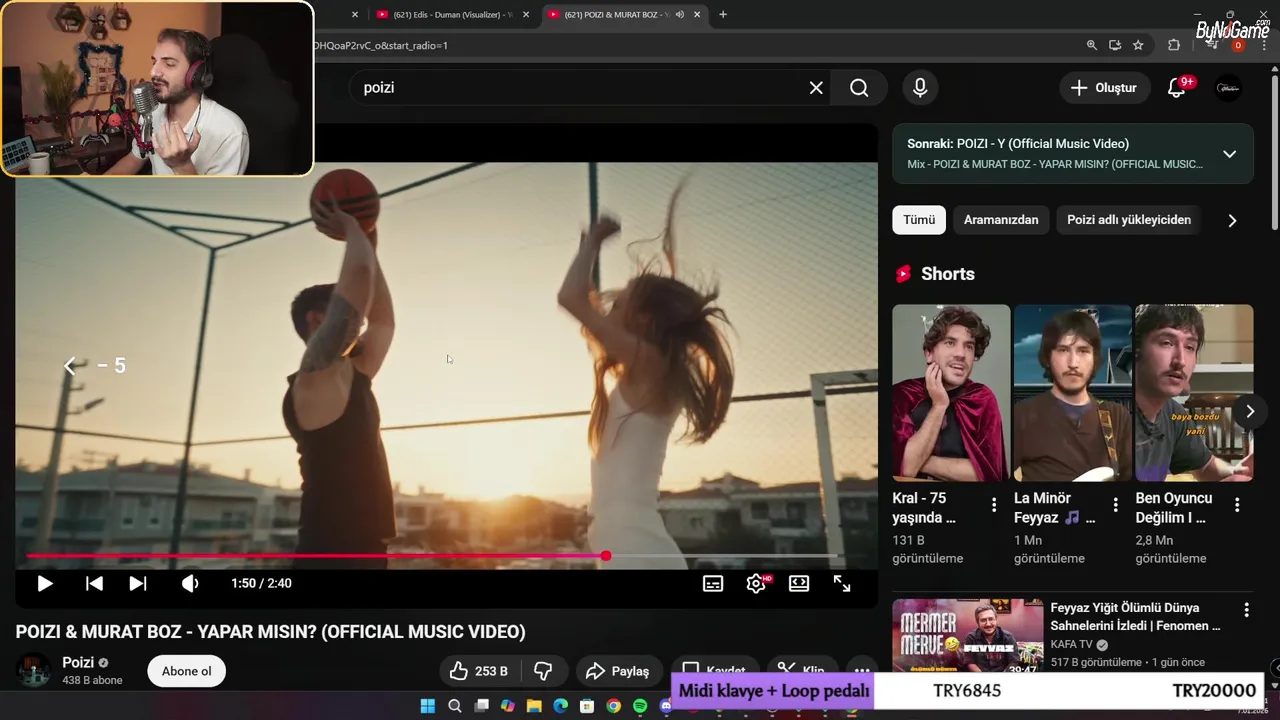Share the video with Paylaş
Image resolution: width=1280 pixels, height=720 pixels.
pos(618,671)
